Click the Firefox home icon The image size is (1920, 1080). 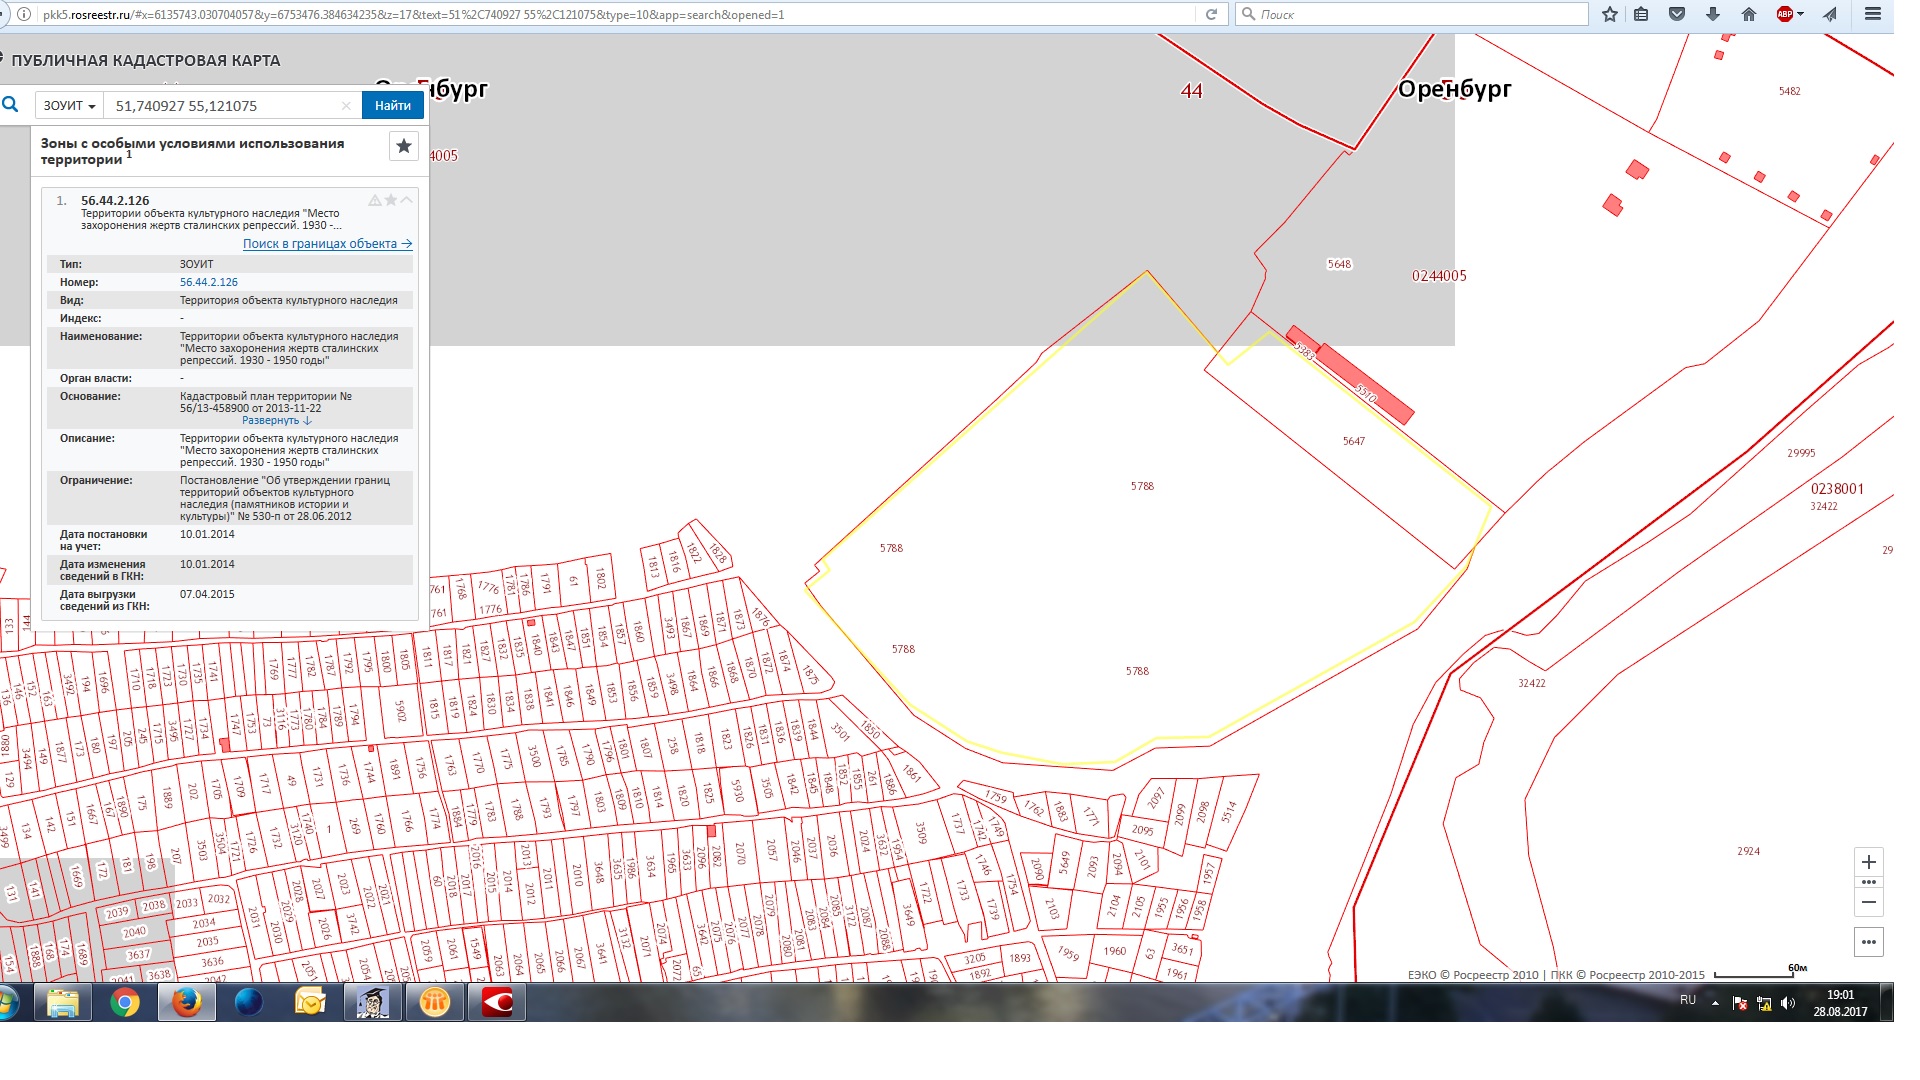pos(1748,14)
